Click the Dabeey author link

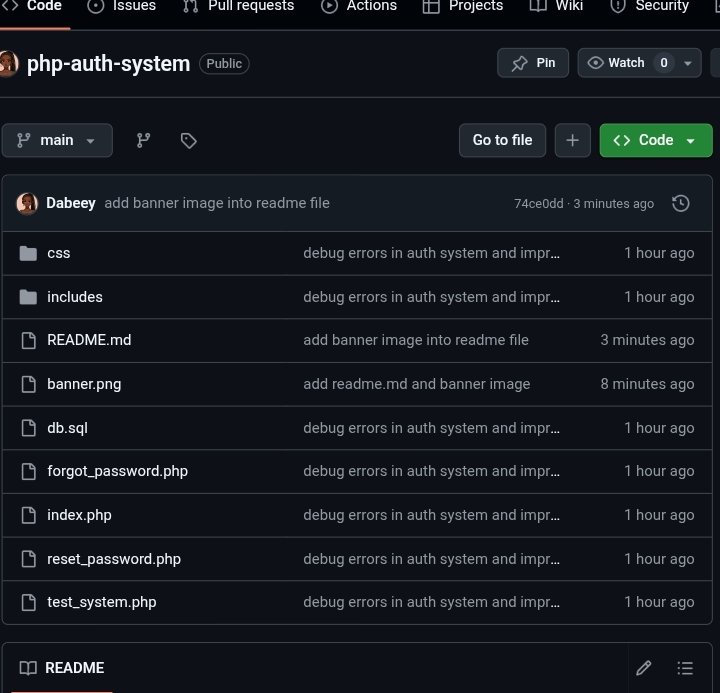[71, 203]
